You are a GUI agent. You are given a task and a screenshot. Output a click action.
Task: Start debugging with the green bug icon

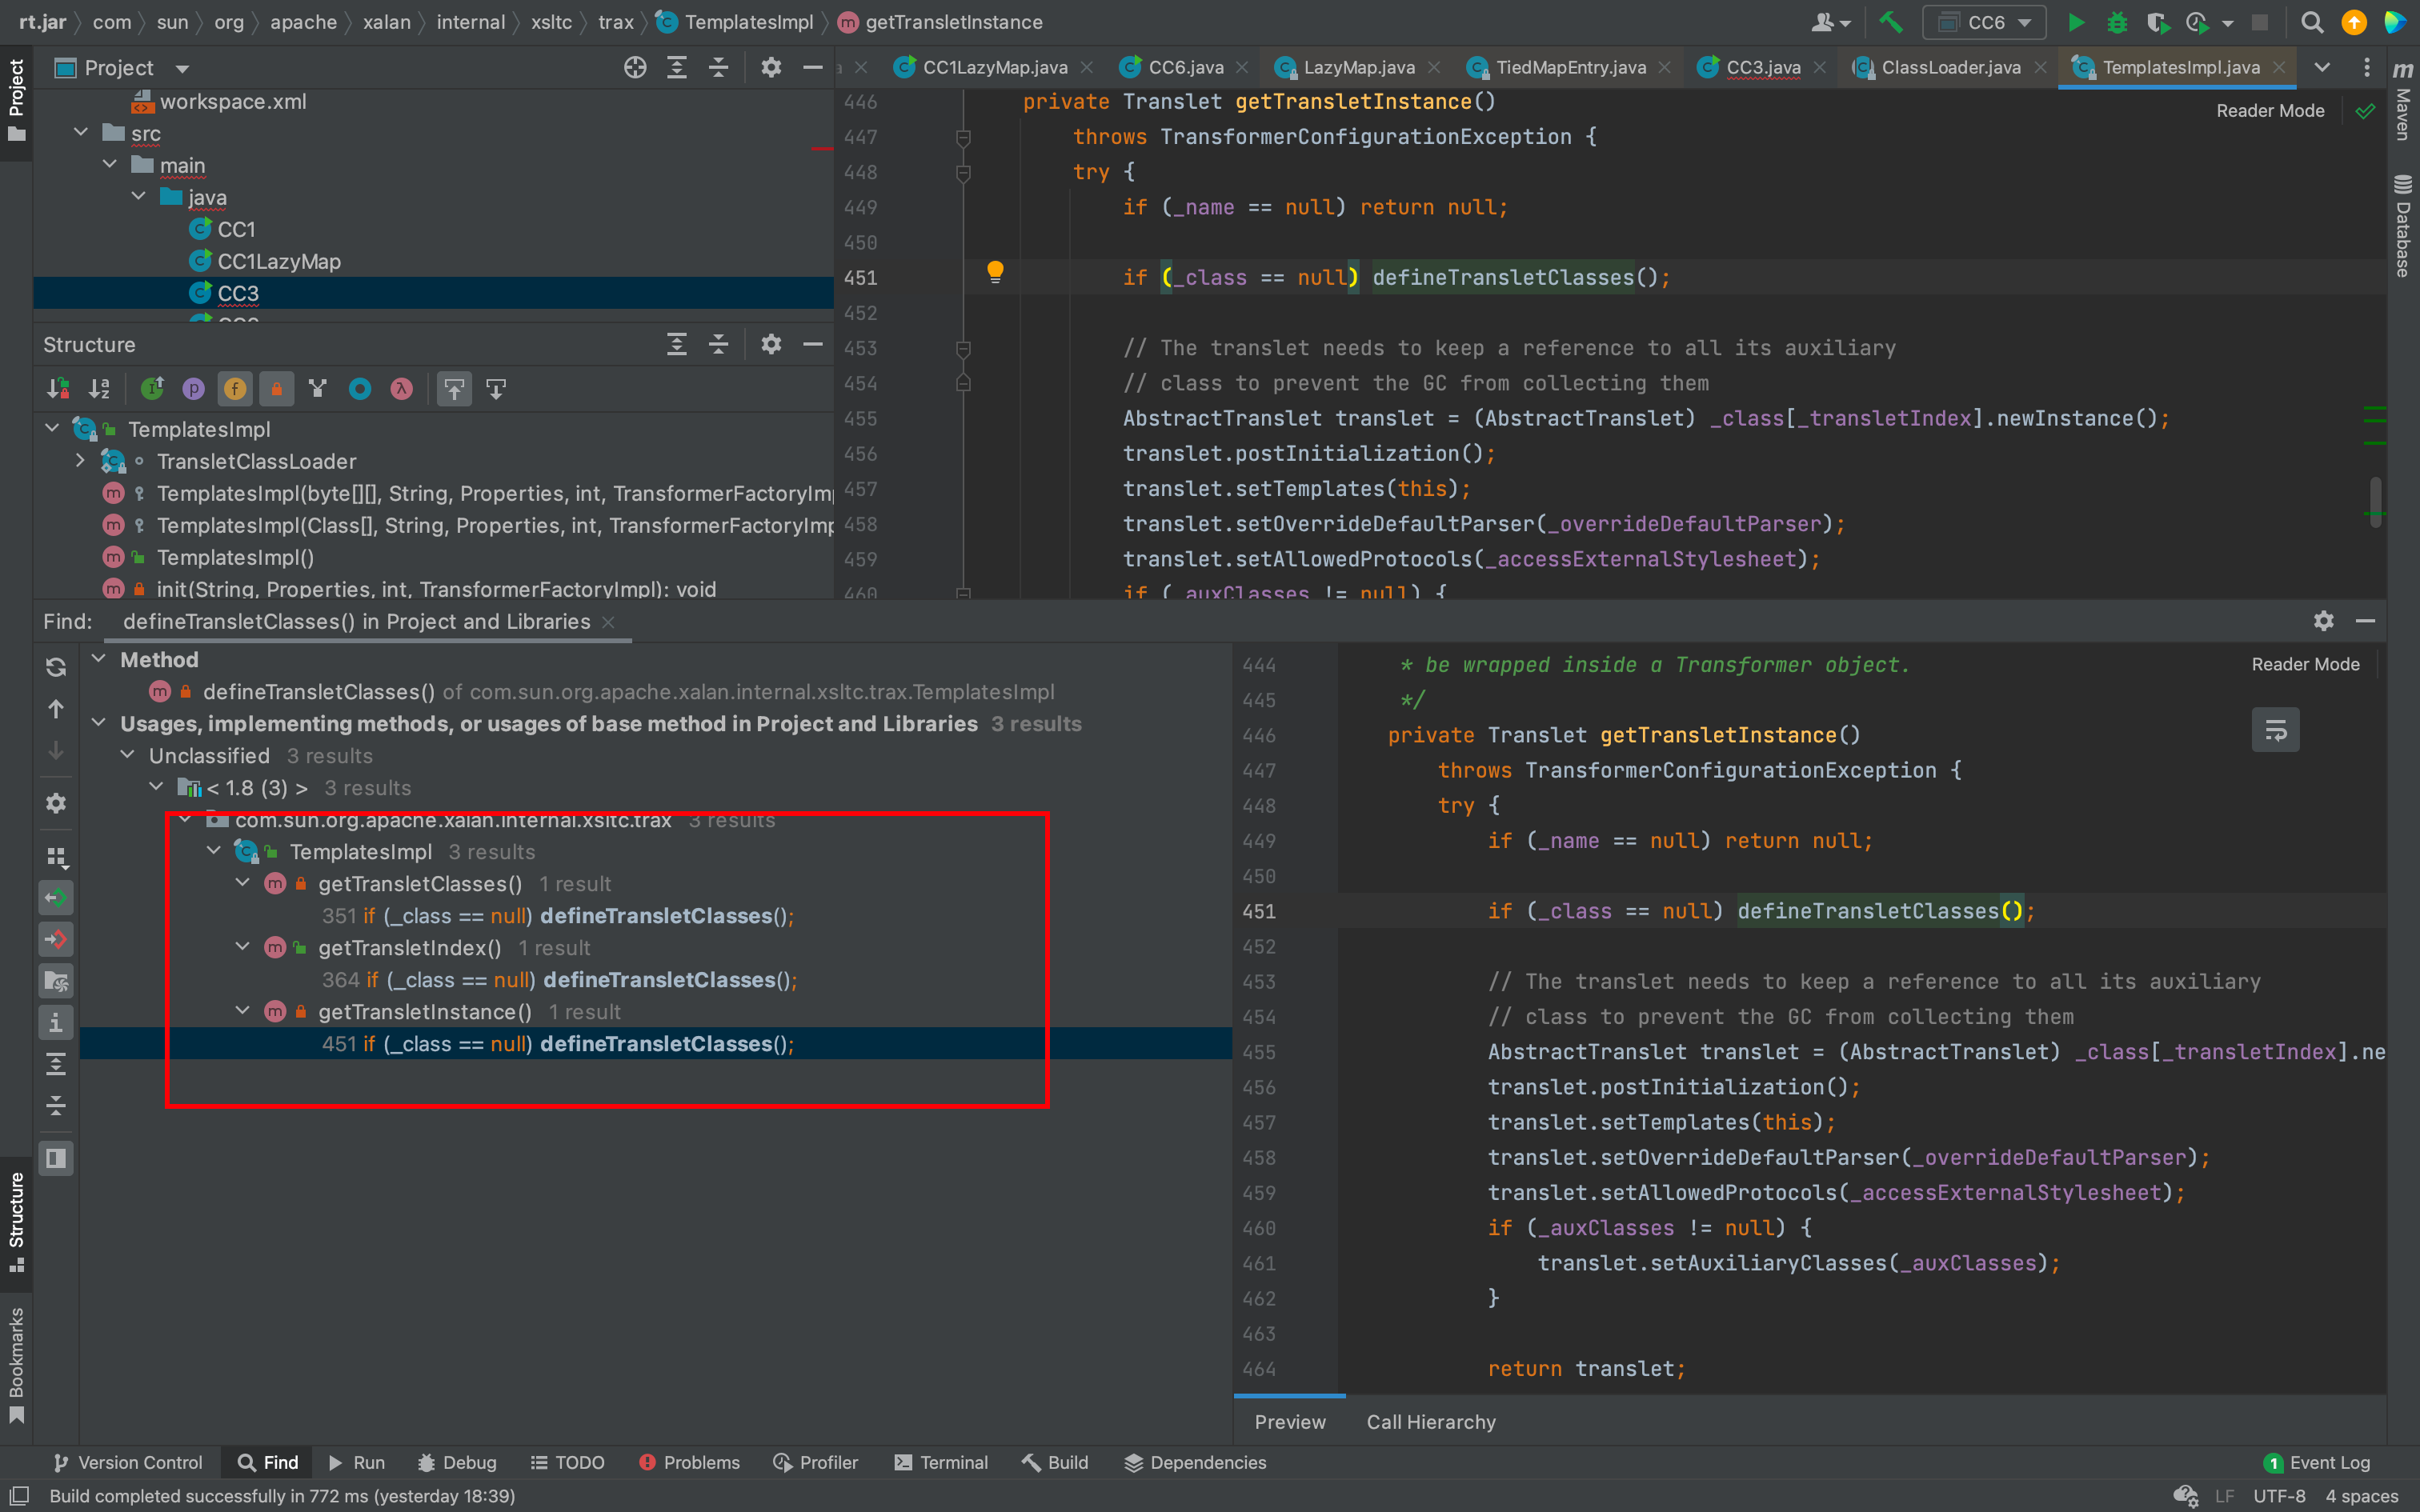click(2117, 22)
